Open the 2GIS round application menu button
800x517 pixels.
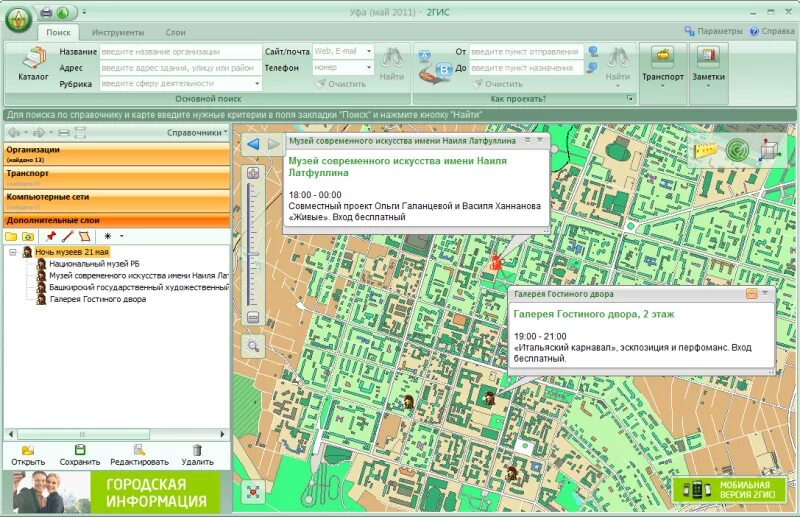click(18, 20)
